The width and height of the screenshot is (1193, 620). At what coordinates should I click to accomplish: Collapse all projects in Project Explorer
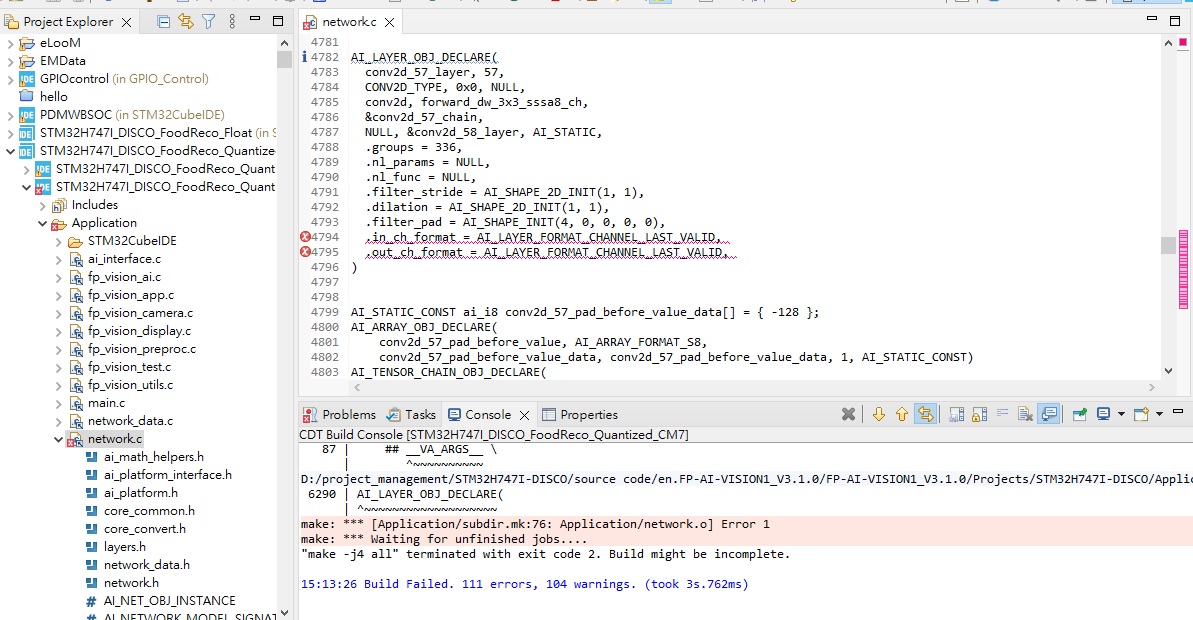point(163,21)
